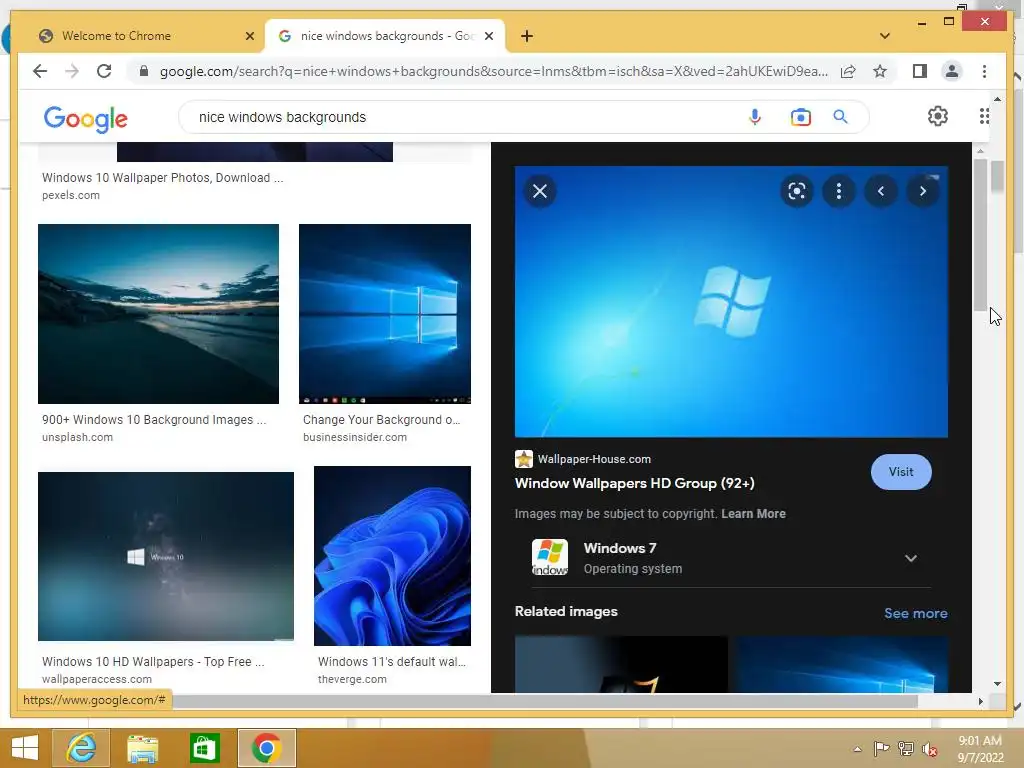Image resolution: width=1024 pixels, height=768 pixels.
Task: Close the image preview panel
Action: [539, 191]
